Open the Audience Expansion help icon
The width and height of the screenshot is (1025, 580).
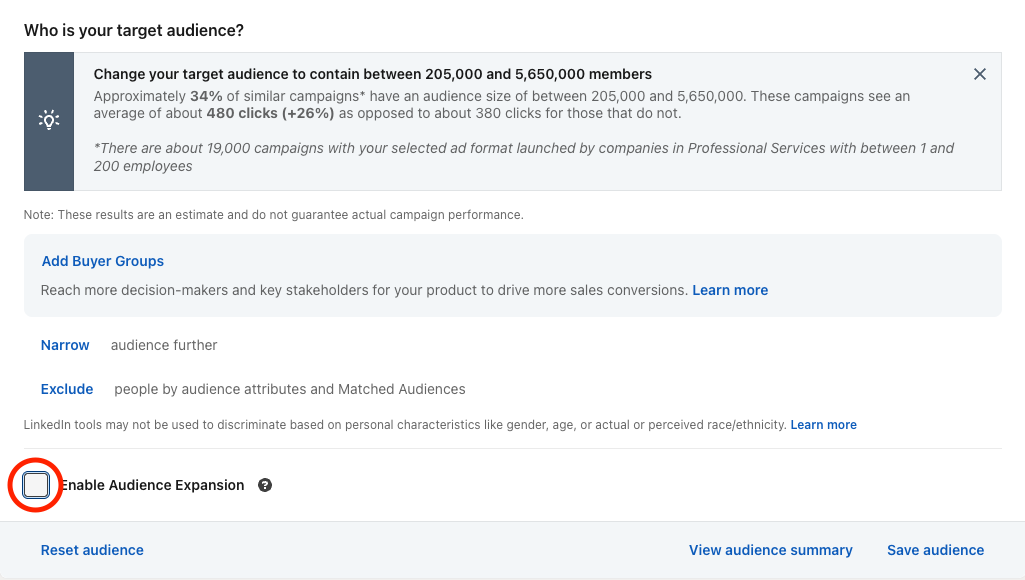click(265, 485)
